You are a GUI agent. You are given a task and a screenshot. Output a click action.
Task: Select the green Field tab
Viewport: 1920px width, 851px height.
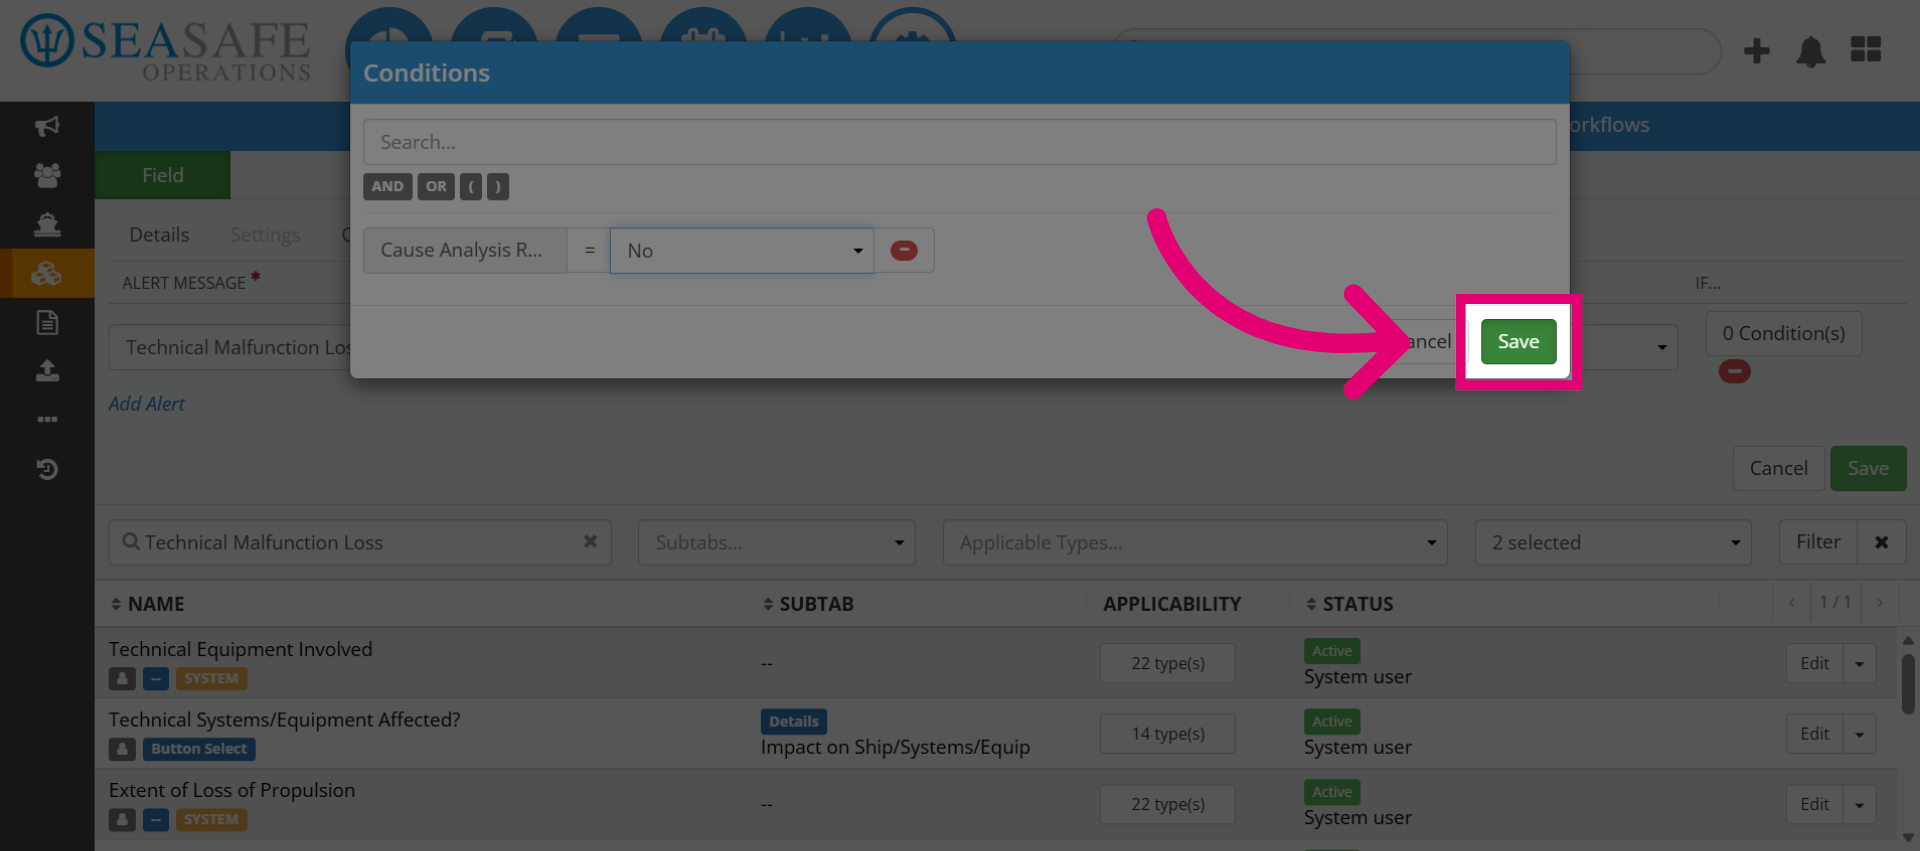tap(163, 175)
